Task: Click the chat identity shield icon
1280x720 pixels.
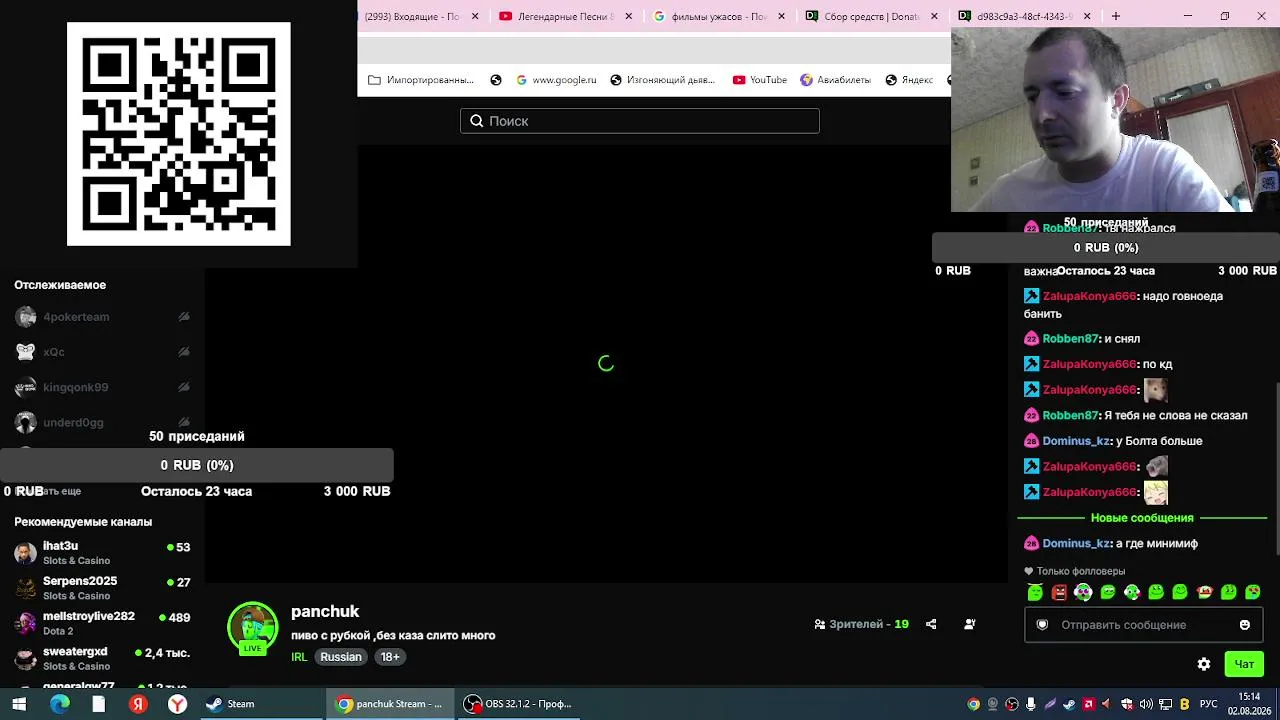Action: 1042,625
